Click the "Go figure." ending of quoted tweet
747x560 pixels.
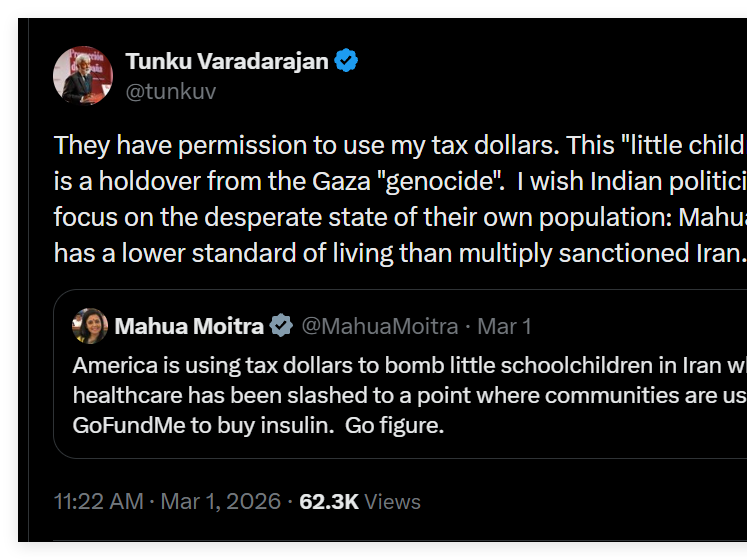coord(394,426)
